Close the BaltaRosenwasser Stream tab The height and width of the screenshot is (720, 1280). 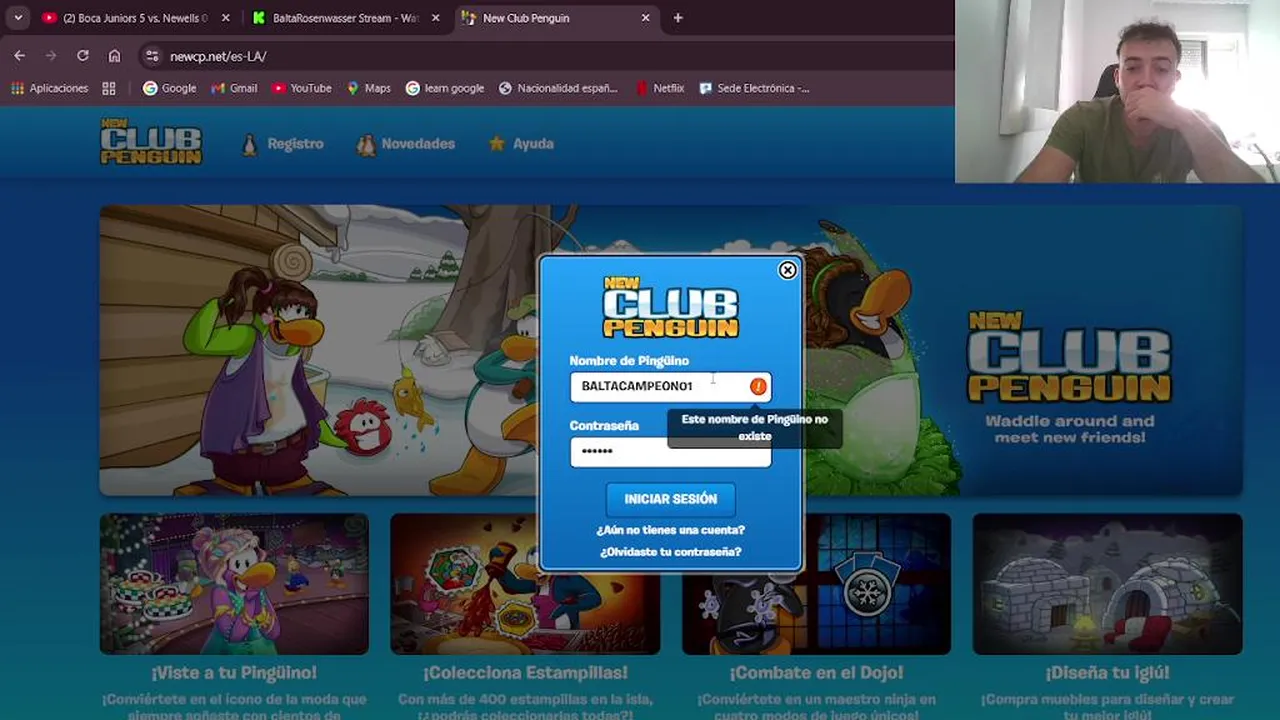pos(435,18)
